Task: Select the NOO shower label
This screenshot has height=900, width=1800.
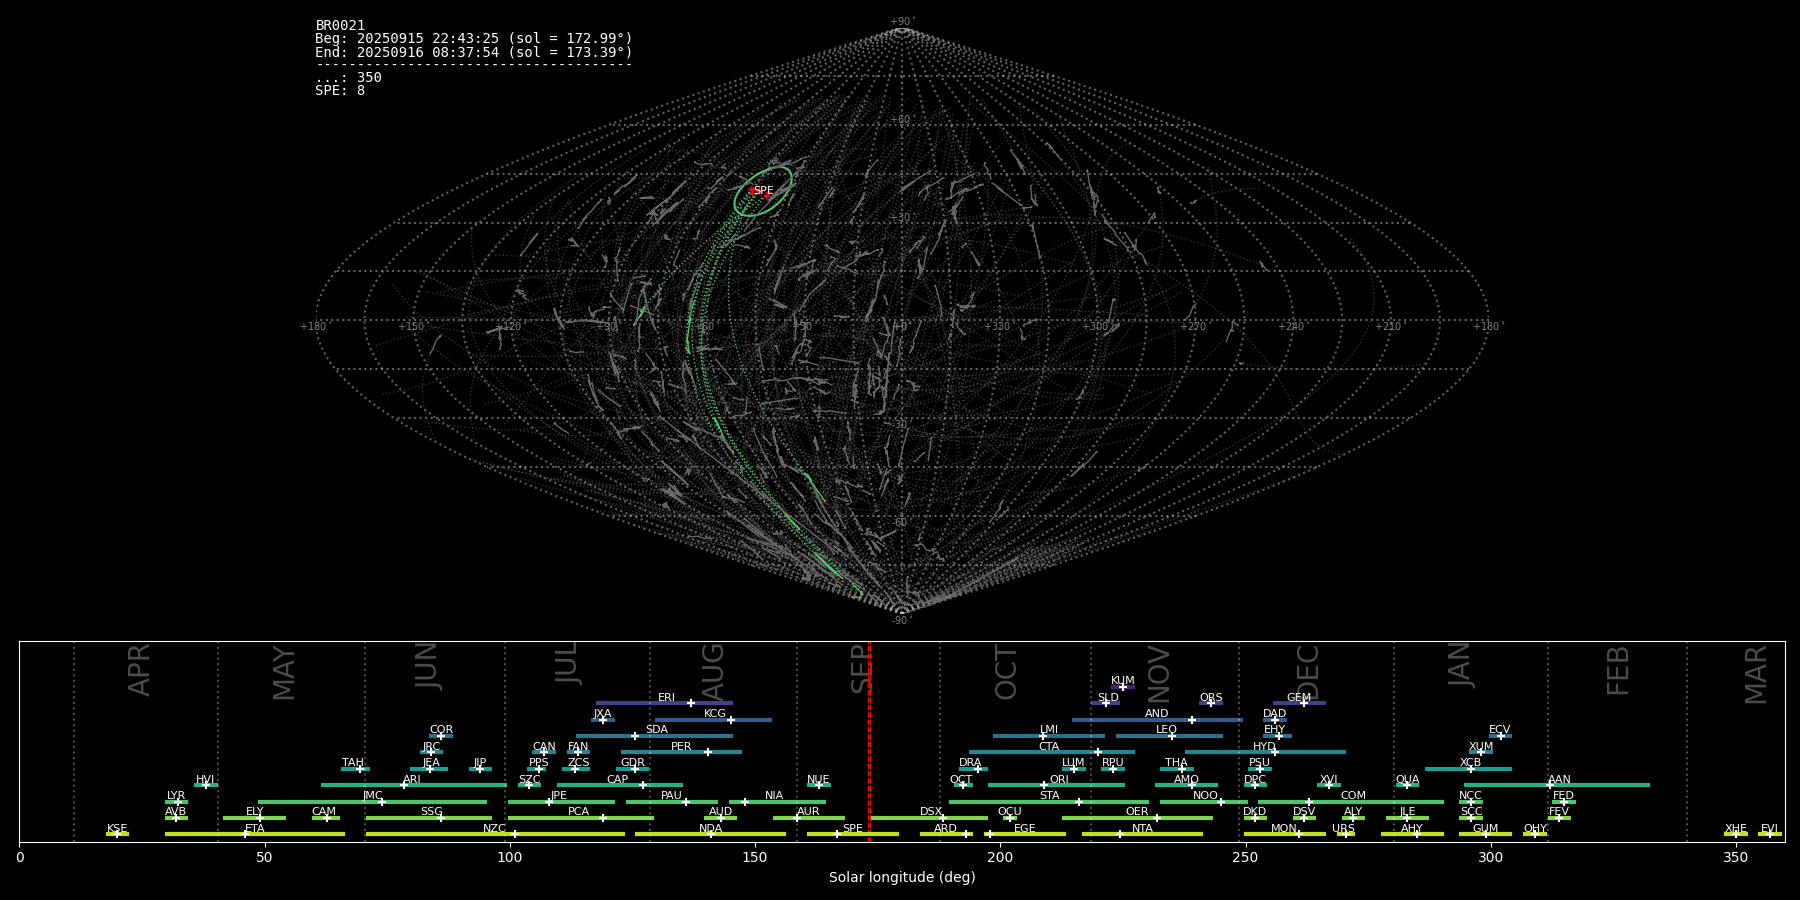Action: [1205, 795]
